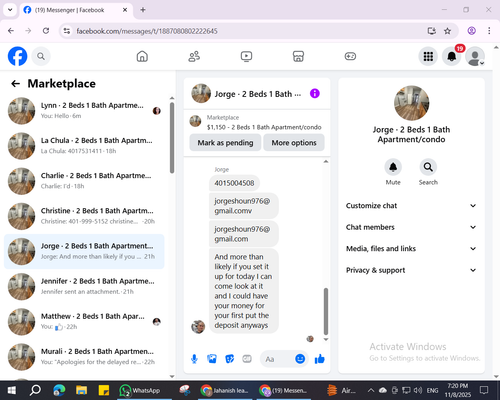Viewport: 500px width, 400px height.
Task: Click Jorge's large profile picture in details panel
Action: pyautogui.click(x=411, y=103)
